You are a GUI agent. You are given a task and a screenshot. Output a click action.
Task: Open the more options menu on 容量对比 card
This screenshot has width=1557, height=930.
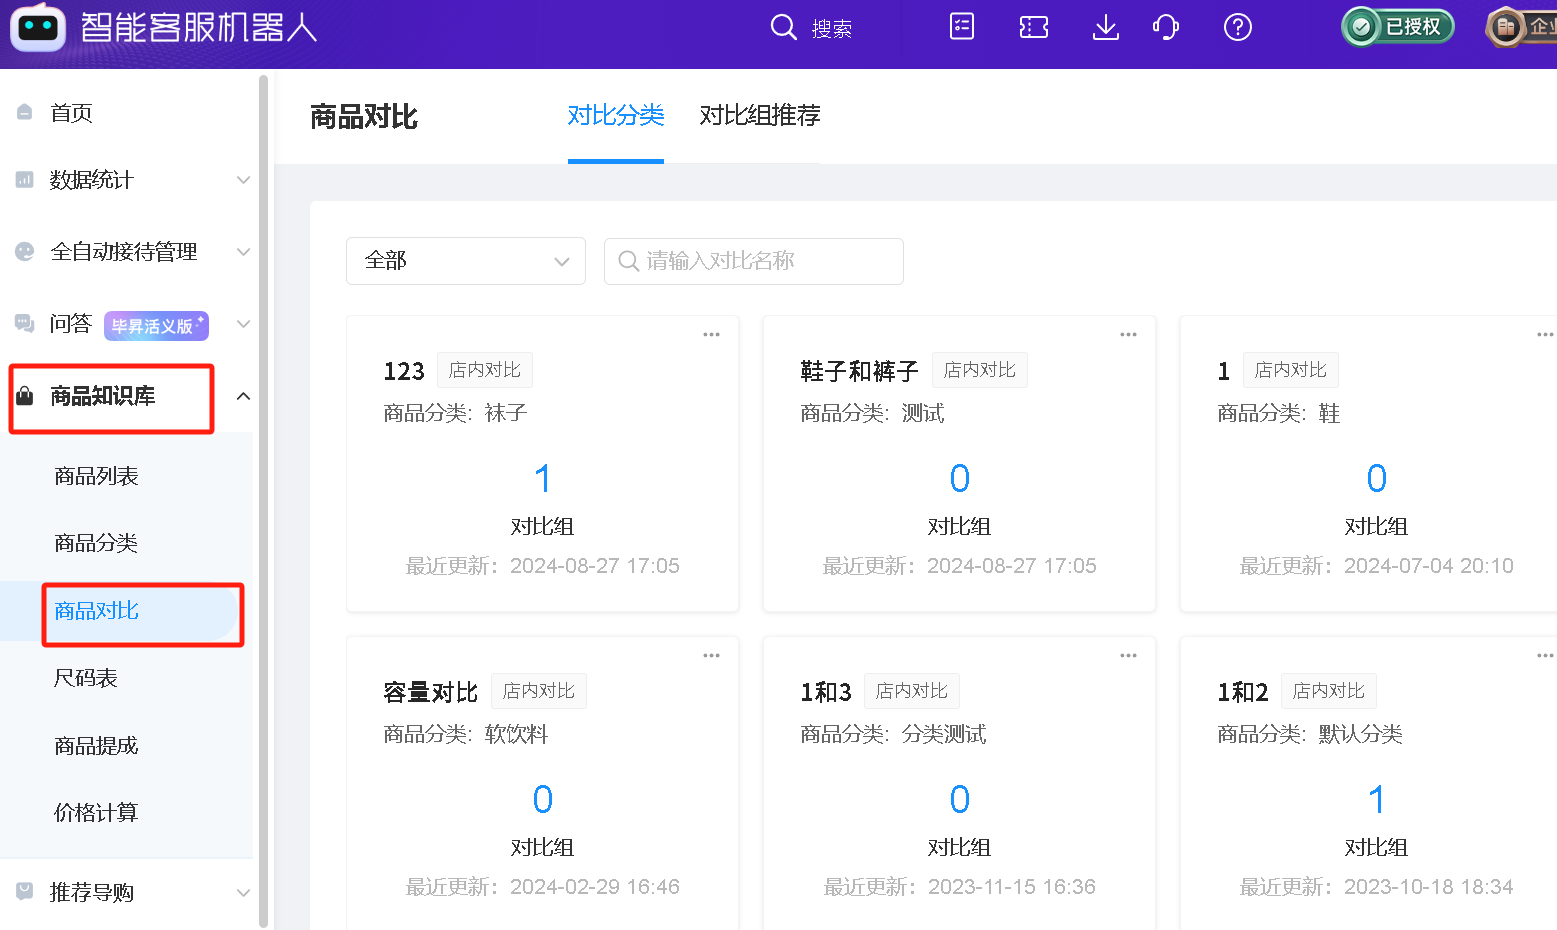[x=712, y=656]
